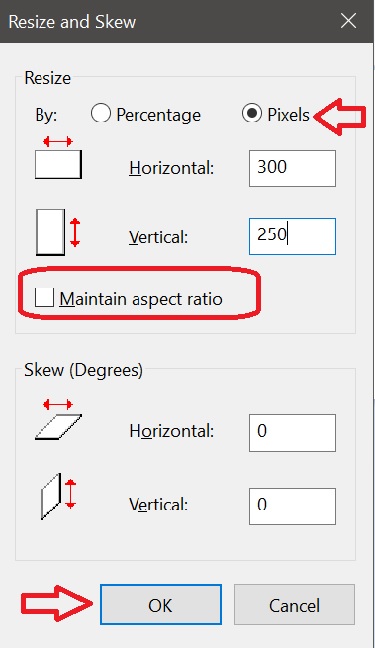Focus the Skew Vertical degrees field
375x648 pixels.
(x=292, y=506)
